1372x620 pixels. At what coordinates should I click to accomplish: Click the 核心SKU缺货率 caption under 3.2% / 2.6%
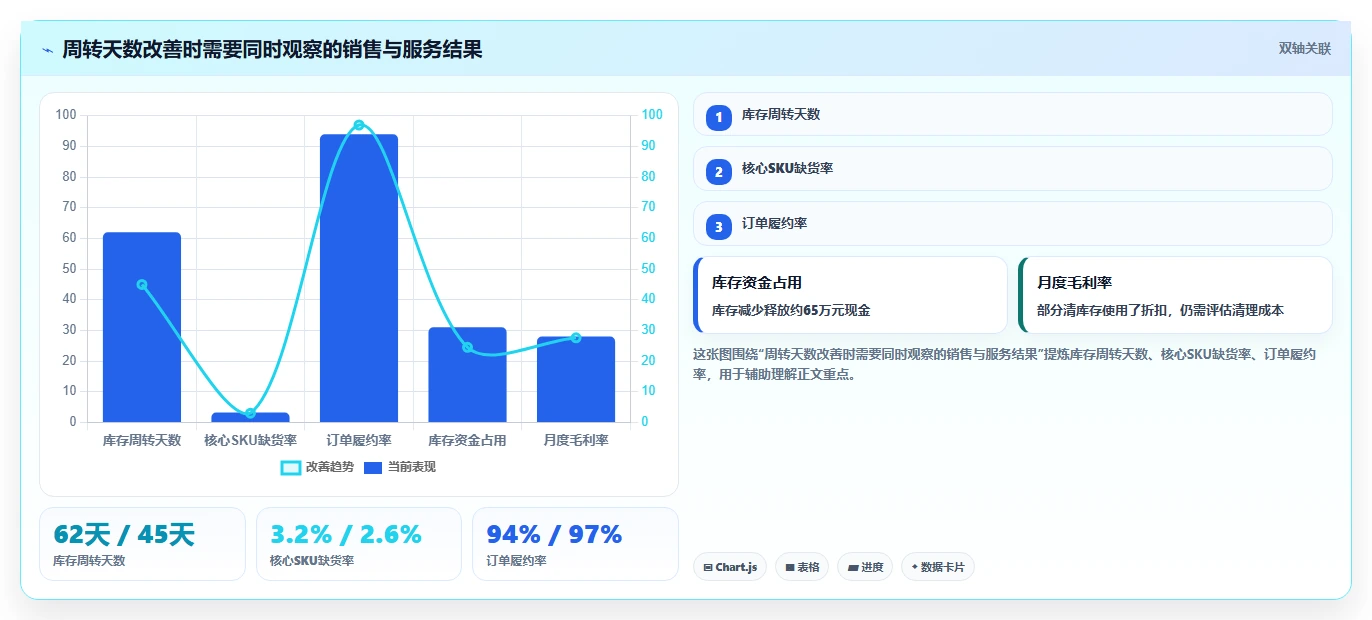(312, 561)
